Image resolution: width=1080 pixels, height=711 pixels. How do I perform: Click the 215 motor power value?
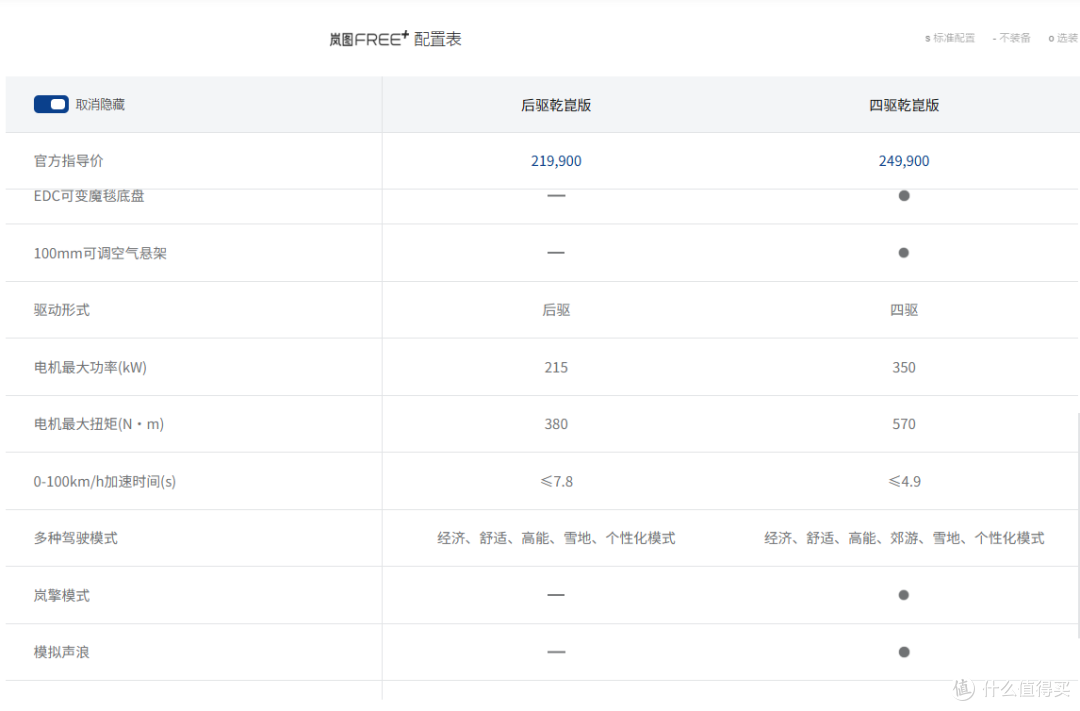click(x=556, y=367)
